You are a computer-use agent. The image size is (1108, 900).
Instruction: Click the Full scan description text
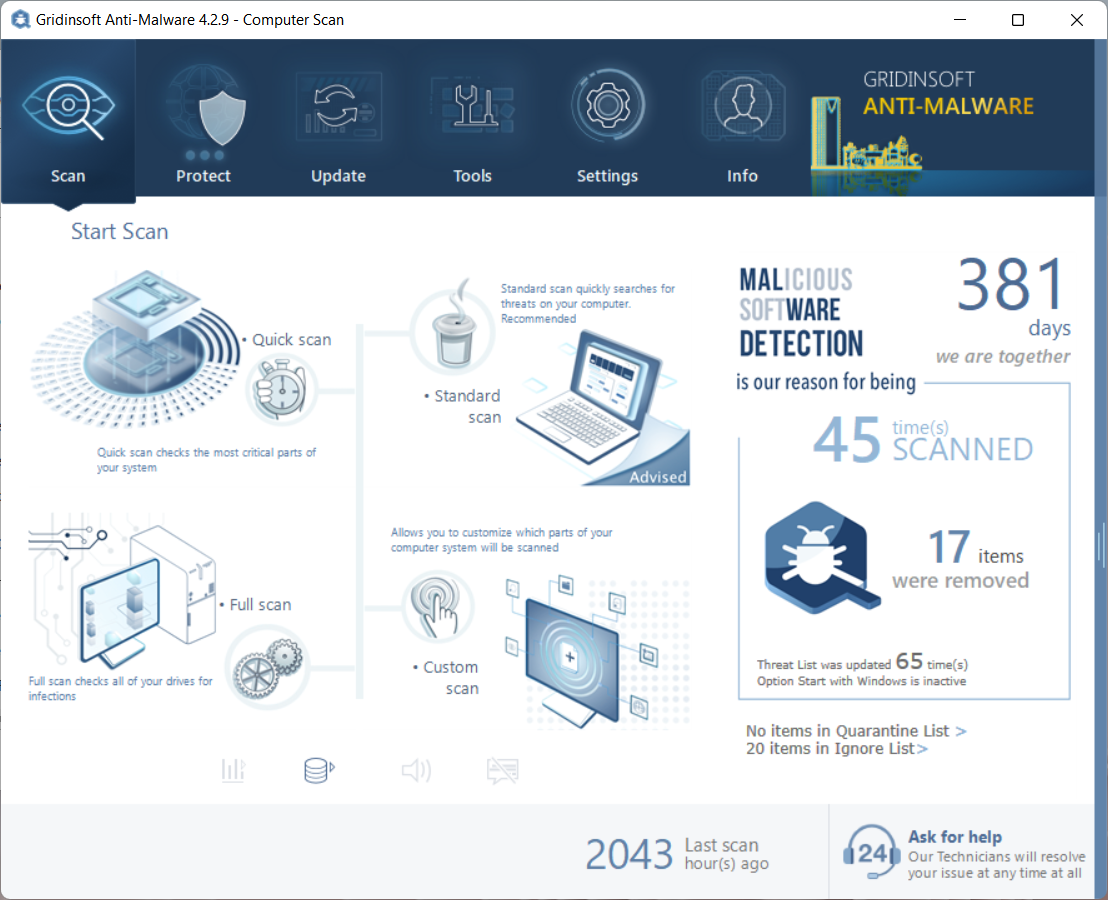[120, 689]
